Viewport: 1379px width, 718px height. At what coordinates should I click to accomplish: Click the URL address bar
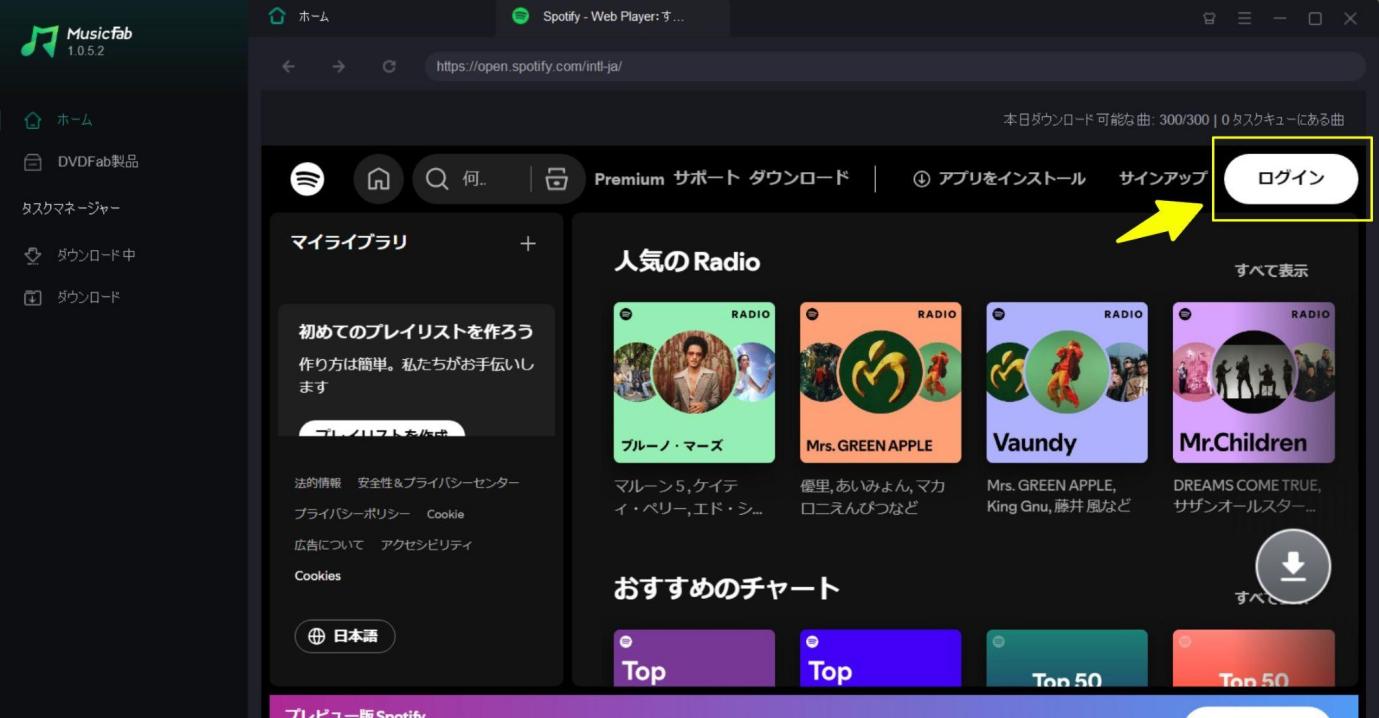895,67
